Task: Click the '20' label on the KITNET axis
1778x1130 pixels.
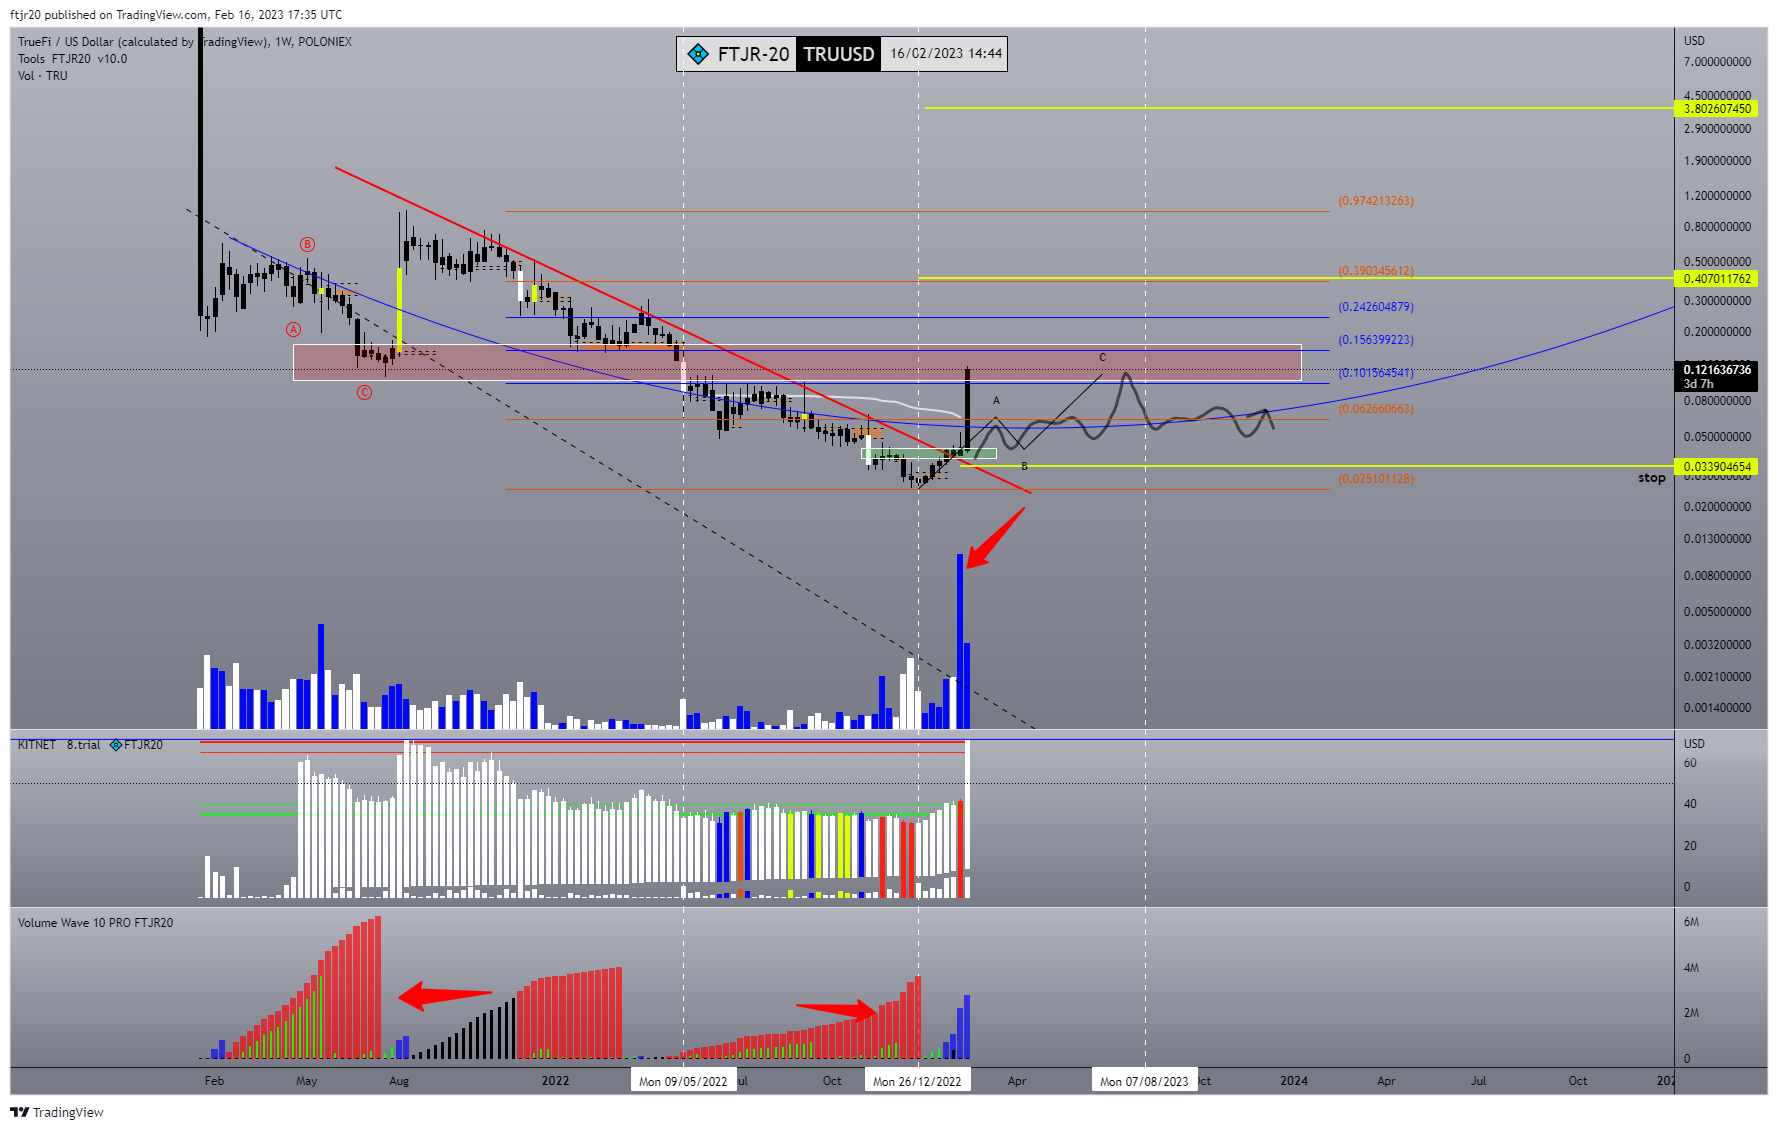Action: (x=1690, y=846)
